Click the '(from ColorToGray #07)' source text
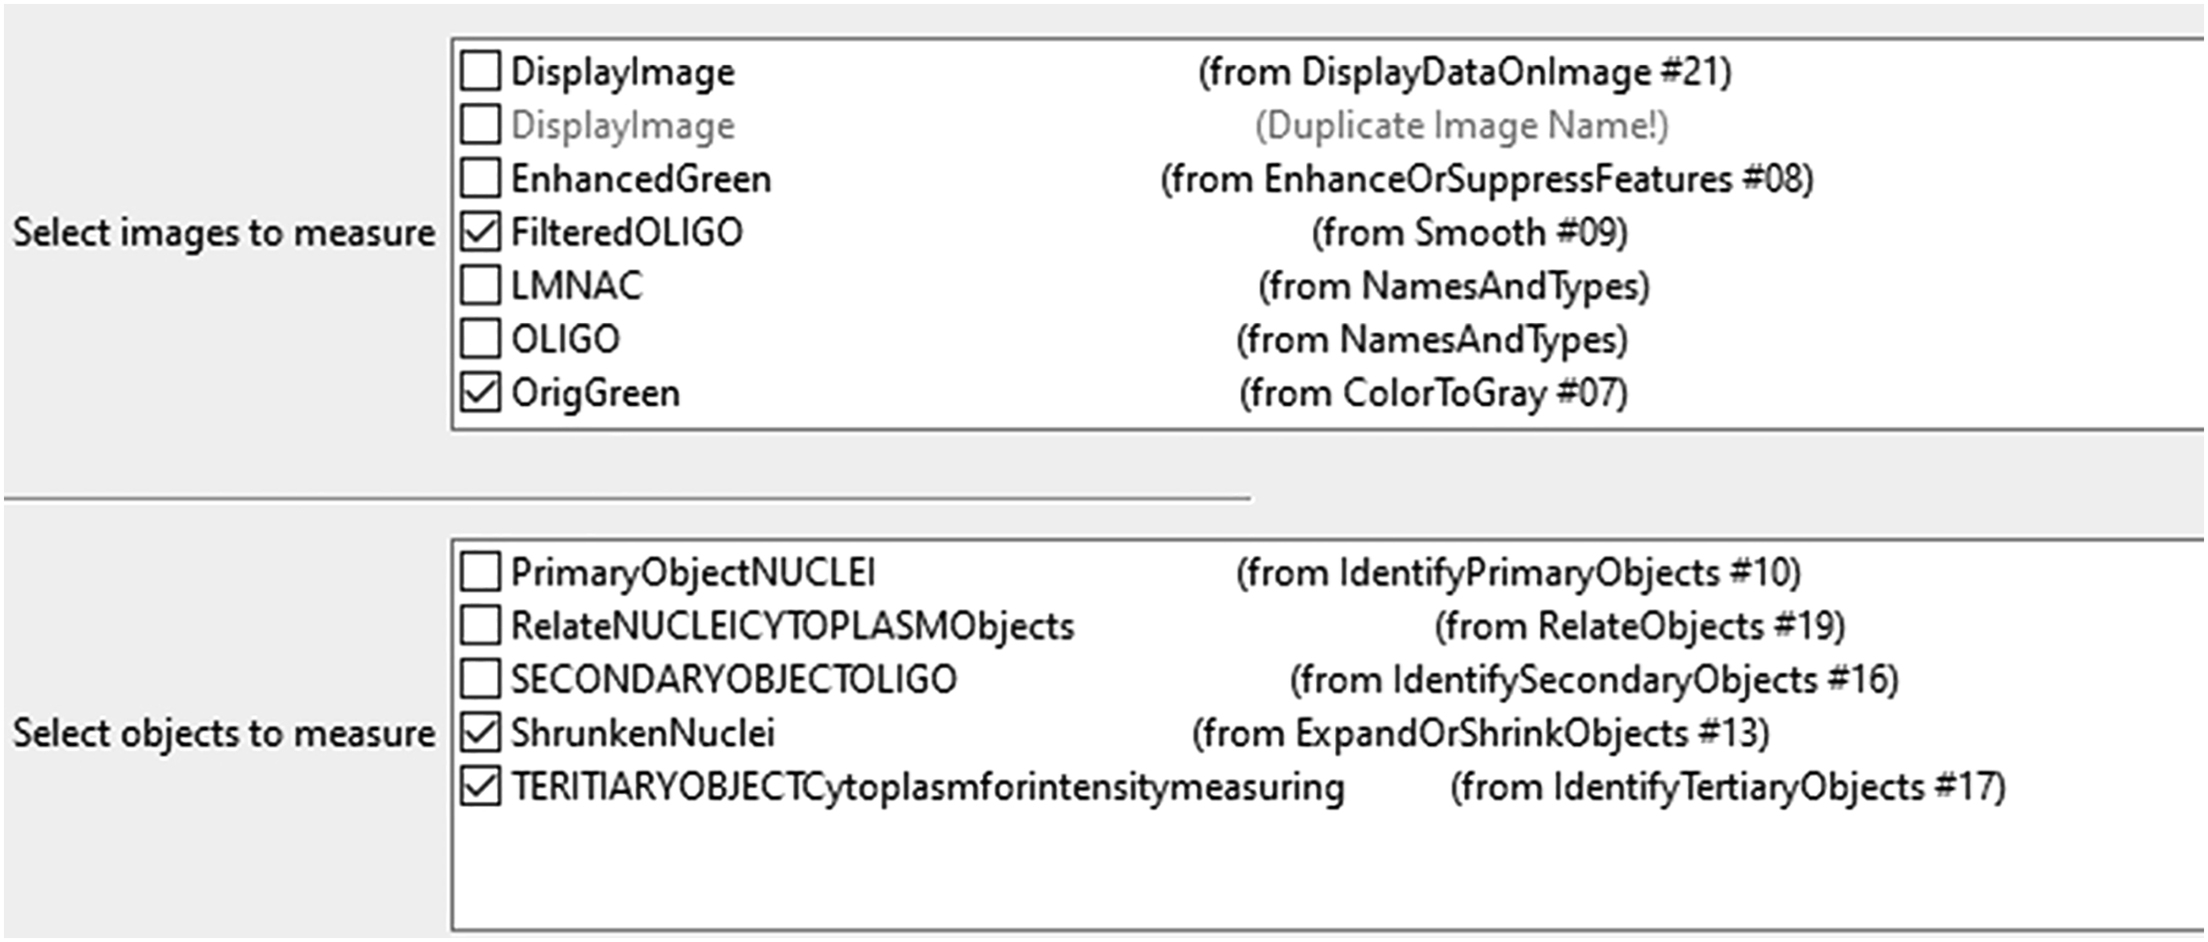Screen dimensions: 2208x942 click(x=1433, y=393)
